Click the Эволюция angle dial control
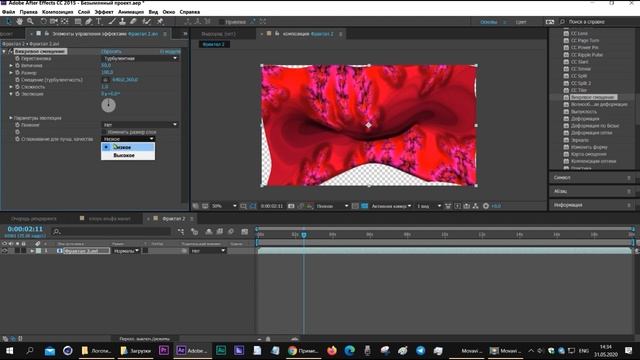This screenshot has width=640, height=360. coord(108,105)
